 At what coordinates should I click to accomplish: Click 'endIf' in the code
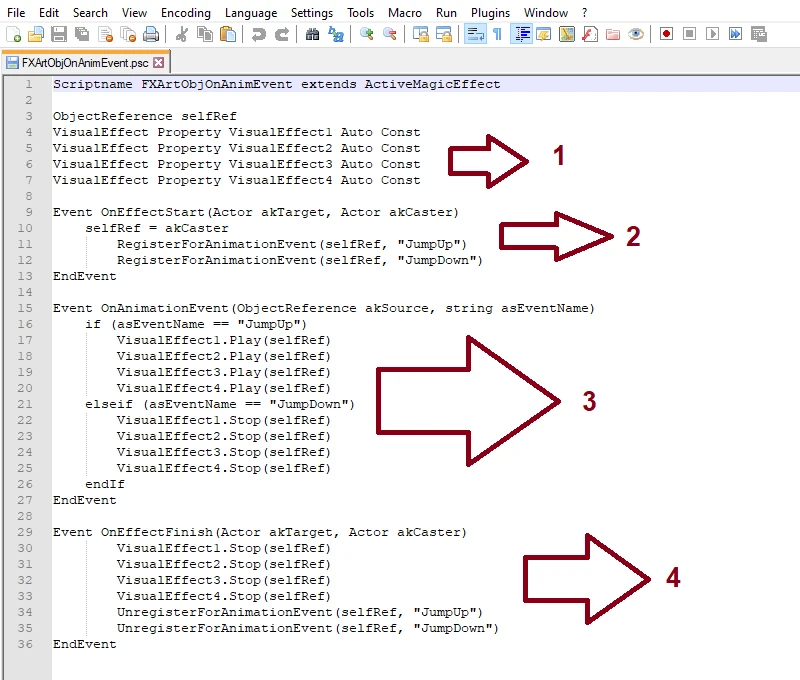(x=105, y=484)
